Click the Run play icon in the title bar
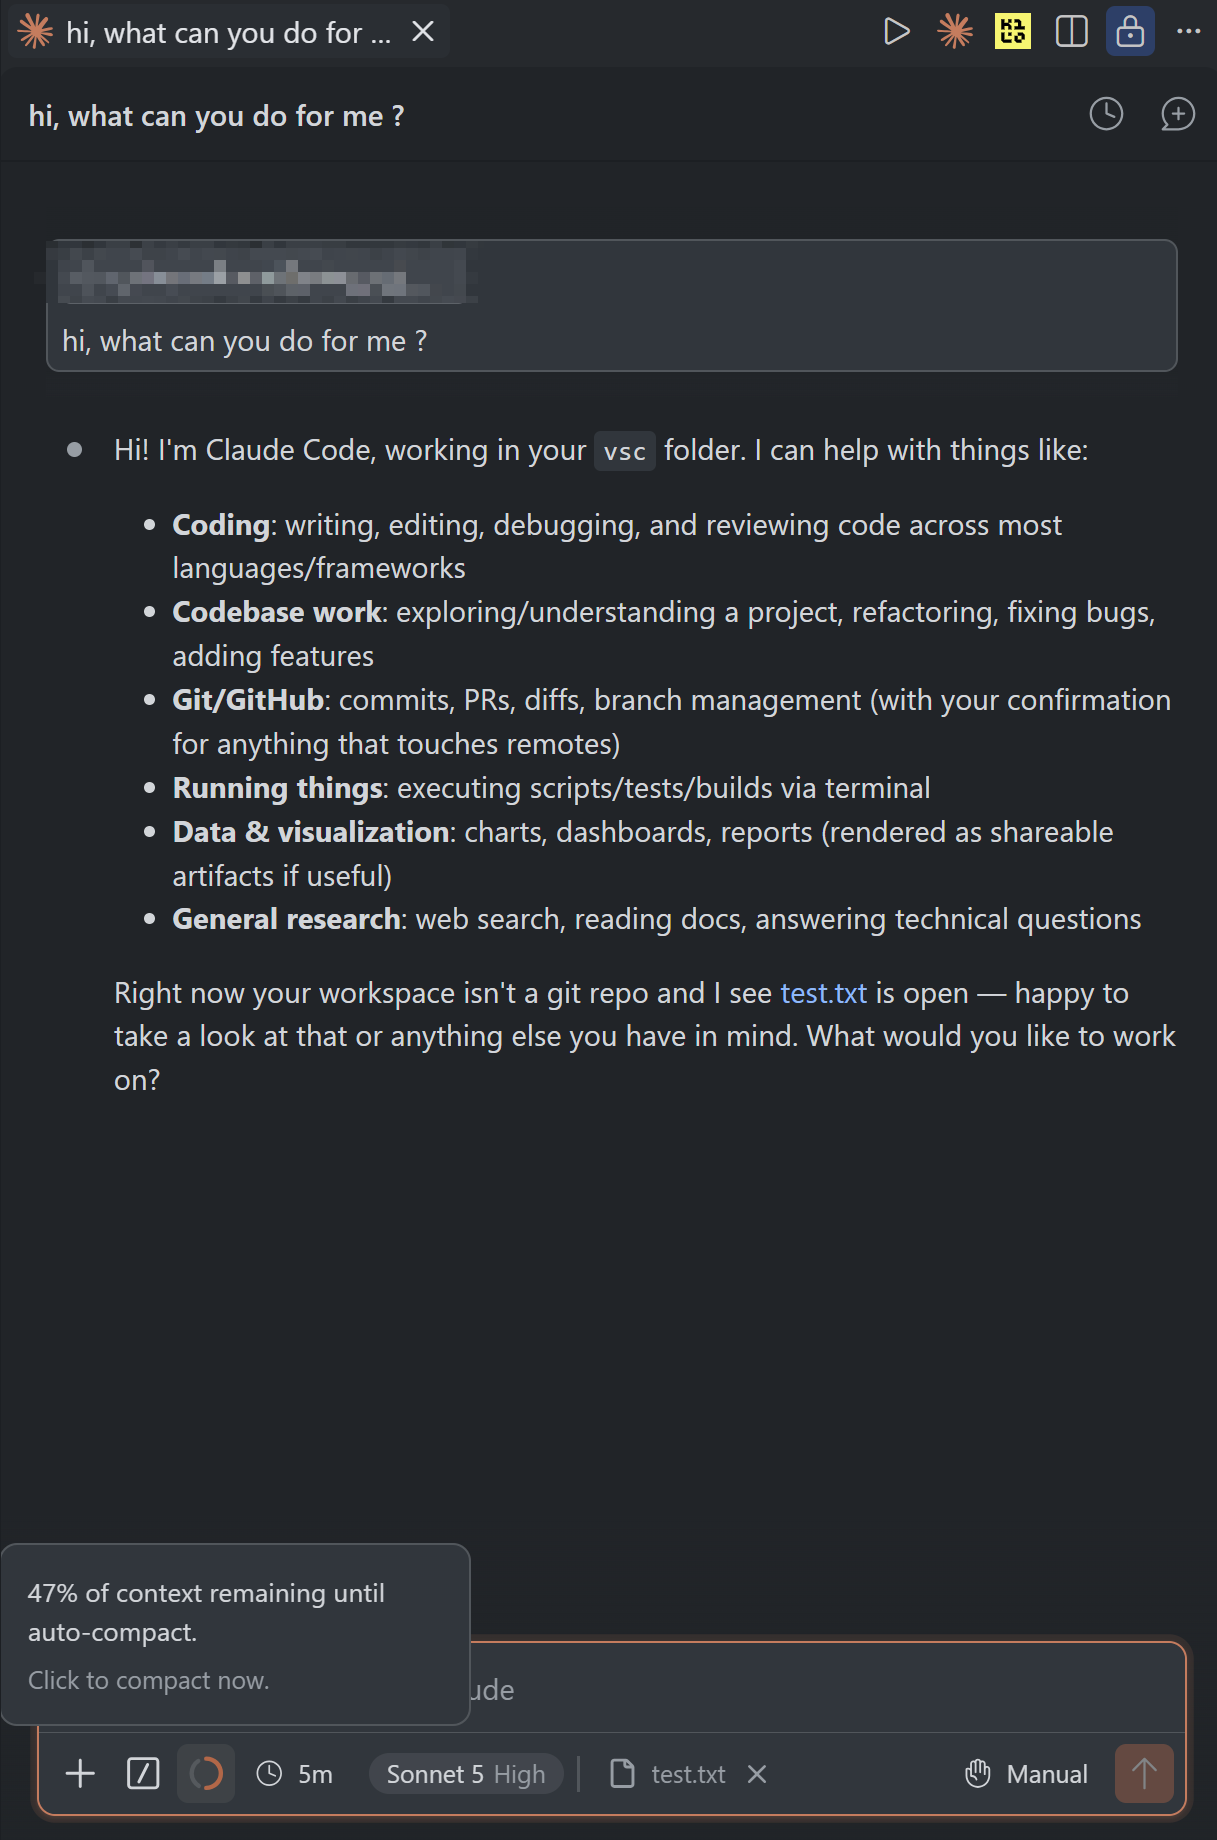 (896, 32)
